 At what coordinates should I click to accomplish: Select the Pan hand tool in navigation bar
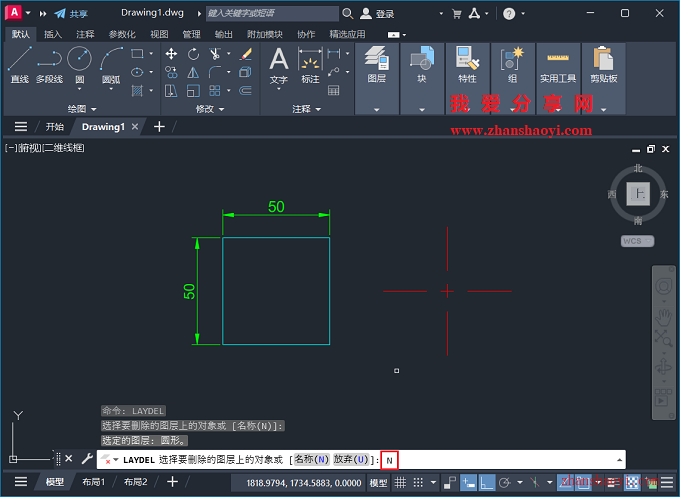(x=662, y=316)
